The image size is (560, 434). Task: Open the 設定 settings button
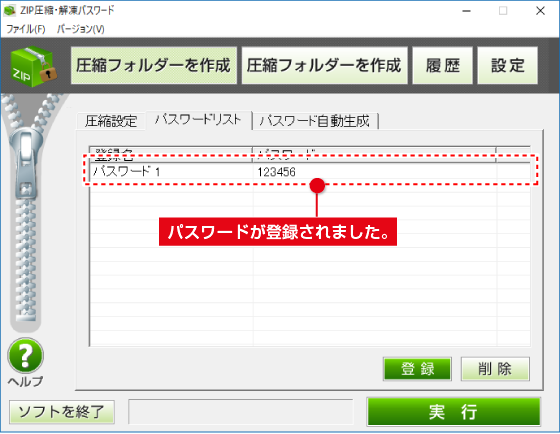click(x=508, y=66)
